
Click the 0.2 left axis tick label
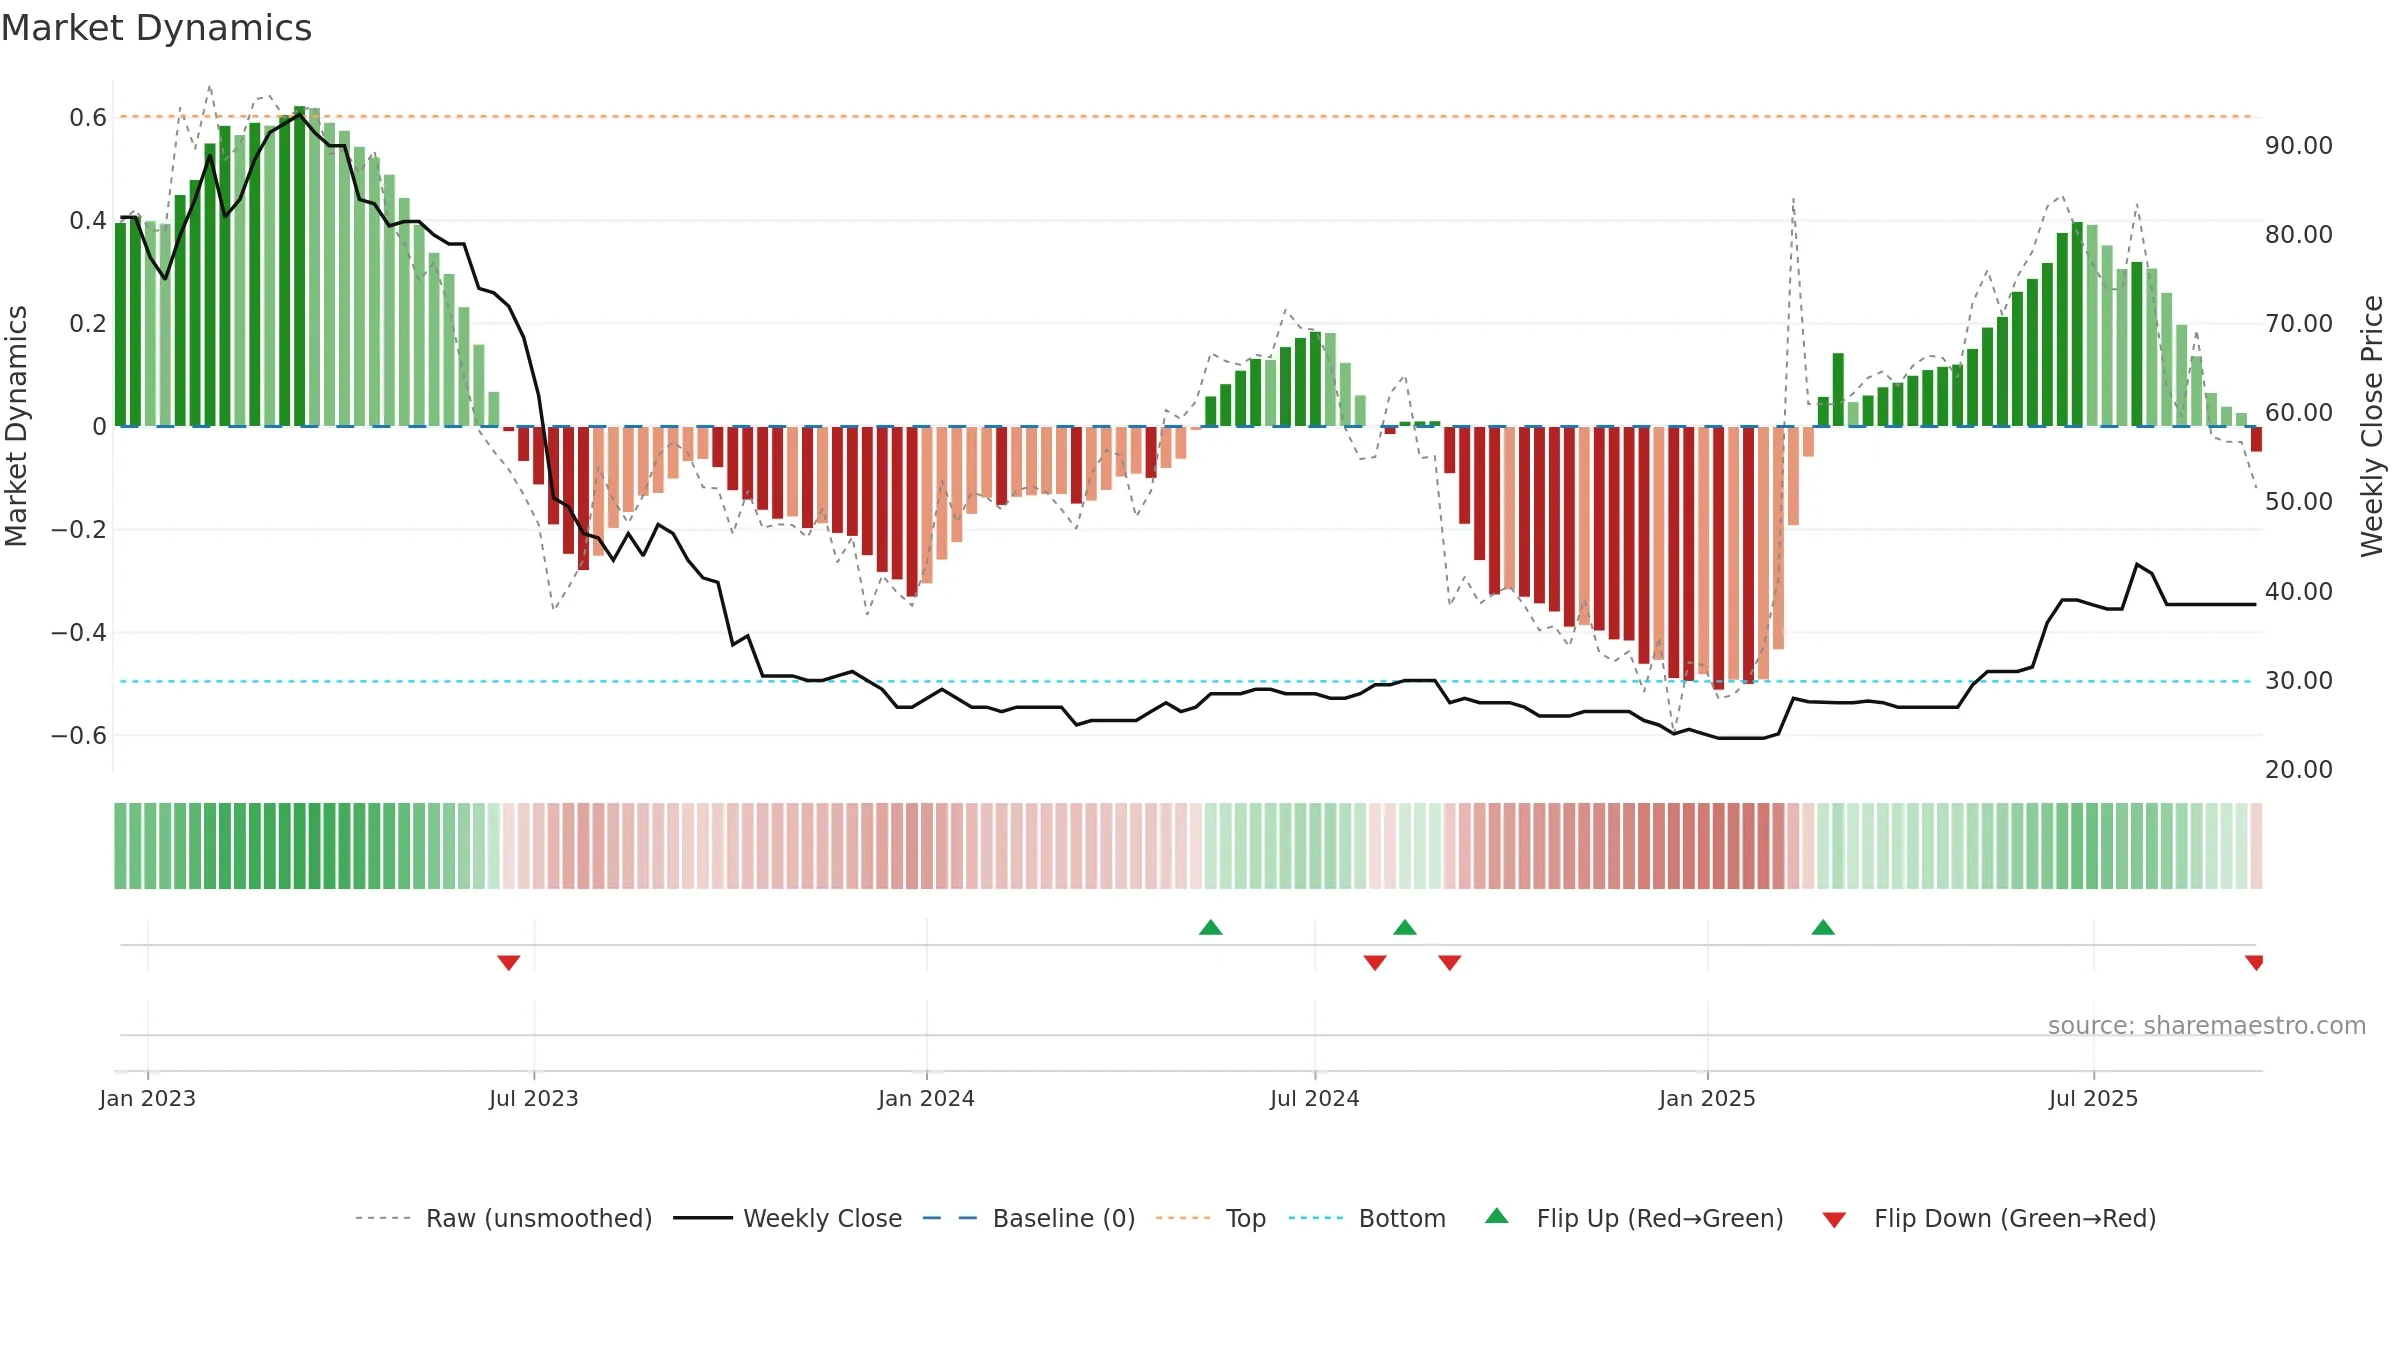(x=88, y=323)
